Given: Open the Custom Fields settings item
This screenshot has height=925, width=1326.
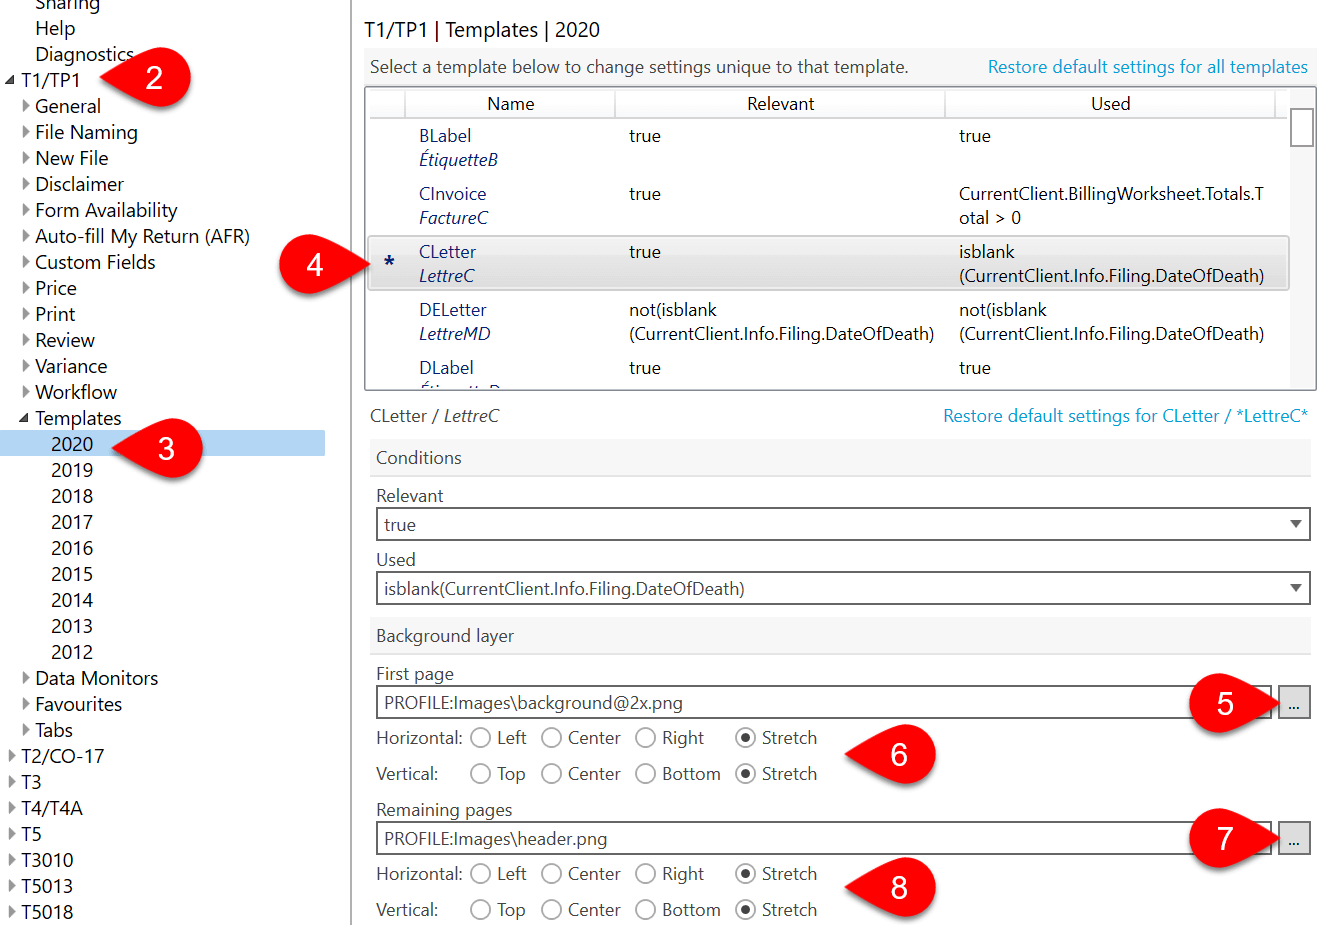Looking at the screenshot, I should (x=95, y=262).
